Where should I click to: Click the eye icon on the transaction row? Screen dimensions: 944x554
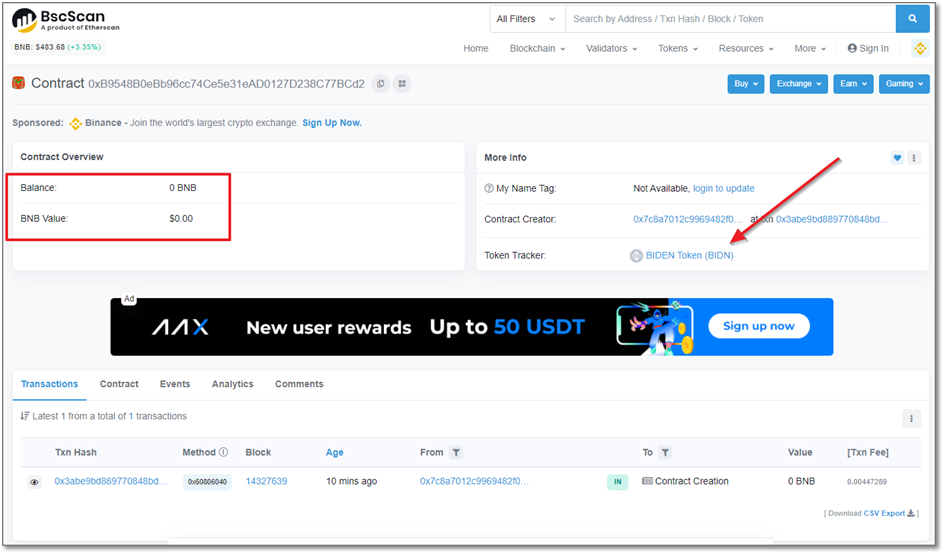click(34, 482)
